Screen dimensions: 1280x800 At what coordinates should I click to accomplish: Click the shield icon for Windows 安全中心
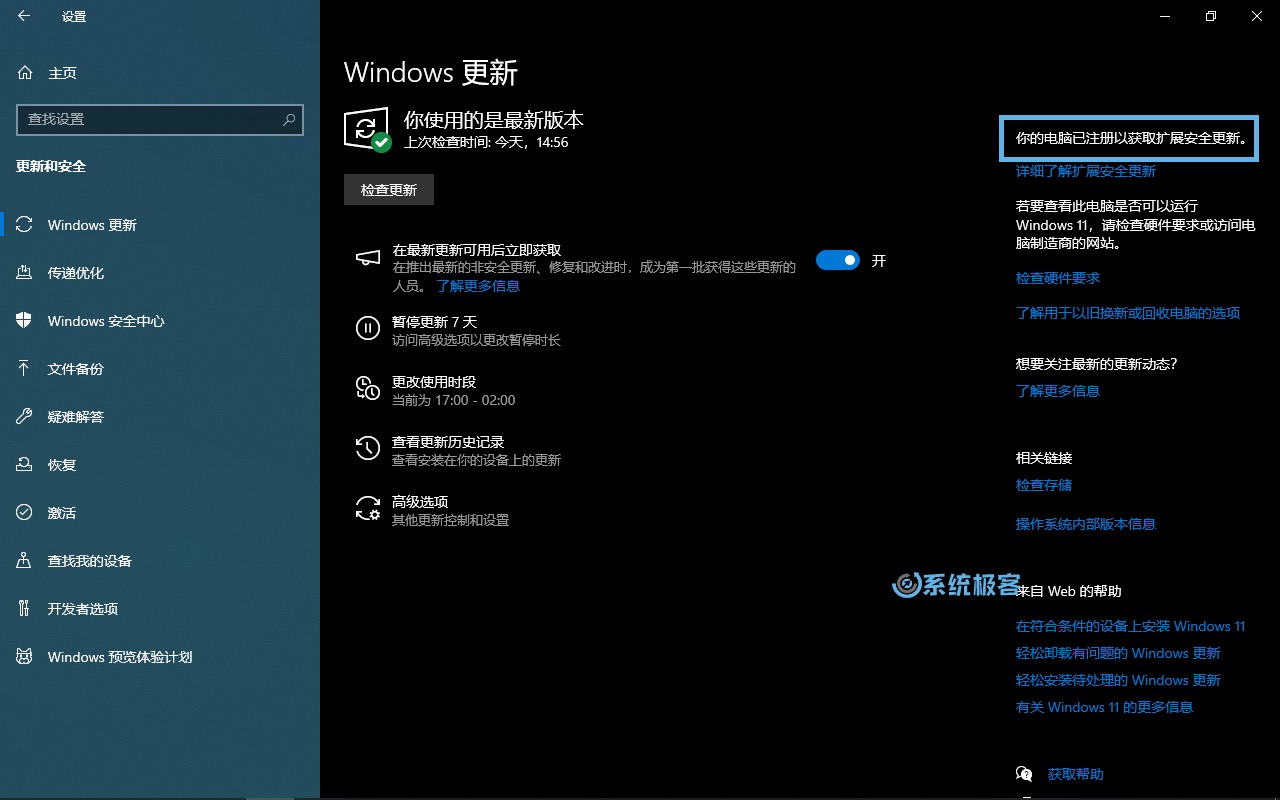pyautogui.click(x=25, y=321)
